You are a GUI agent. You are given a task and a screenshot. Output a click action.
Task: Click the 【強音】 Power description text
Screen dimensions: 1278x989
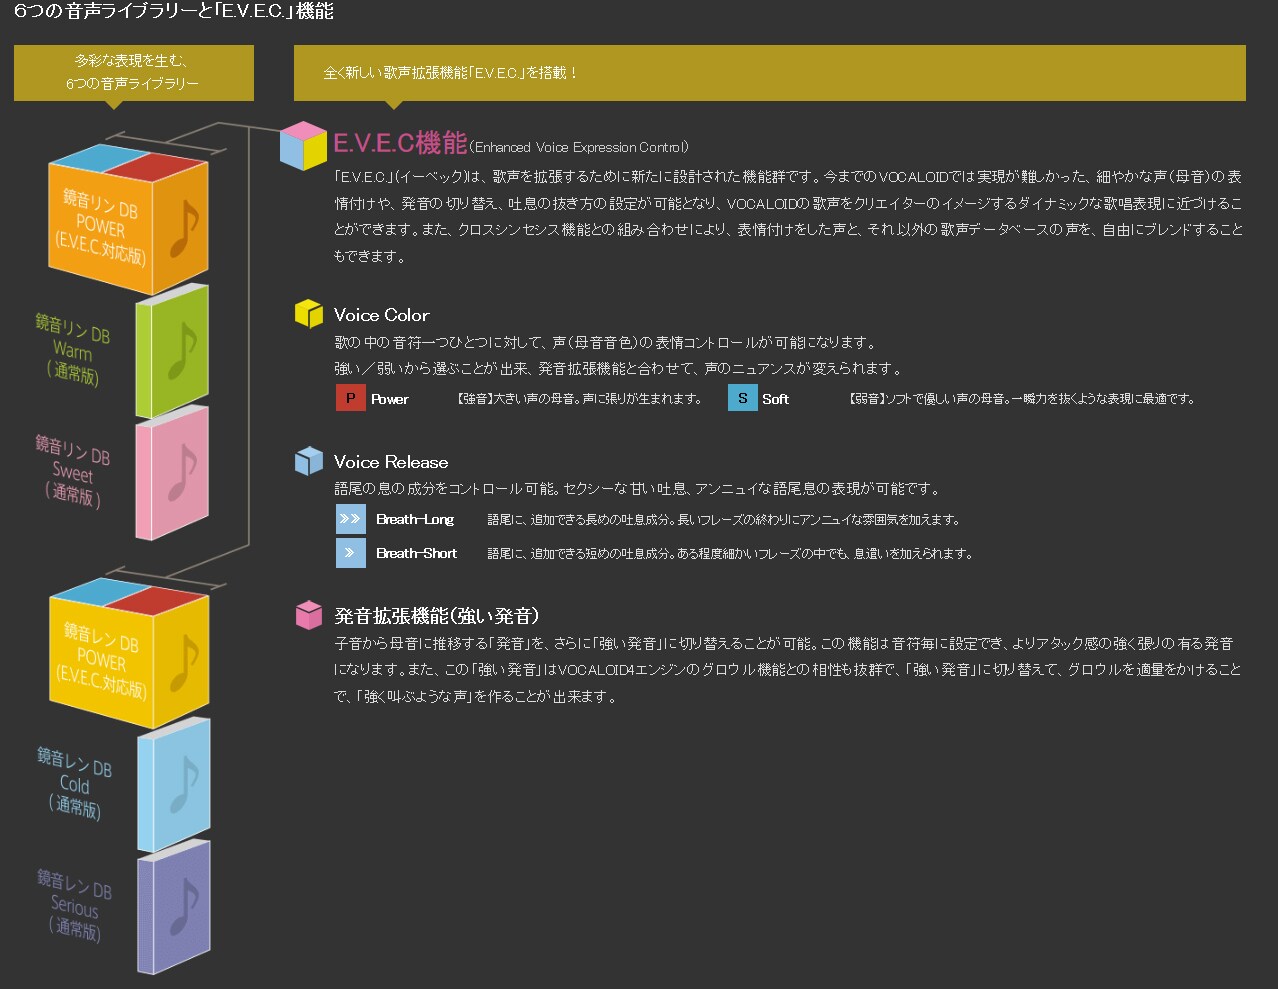click(579, 399)
